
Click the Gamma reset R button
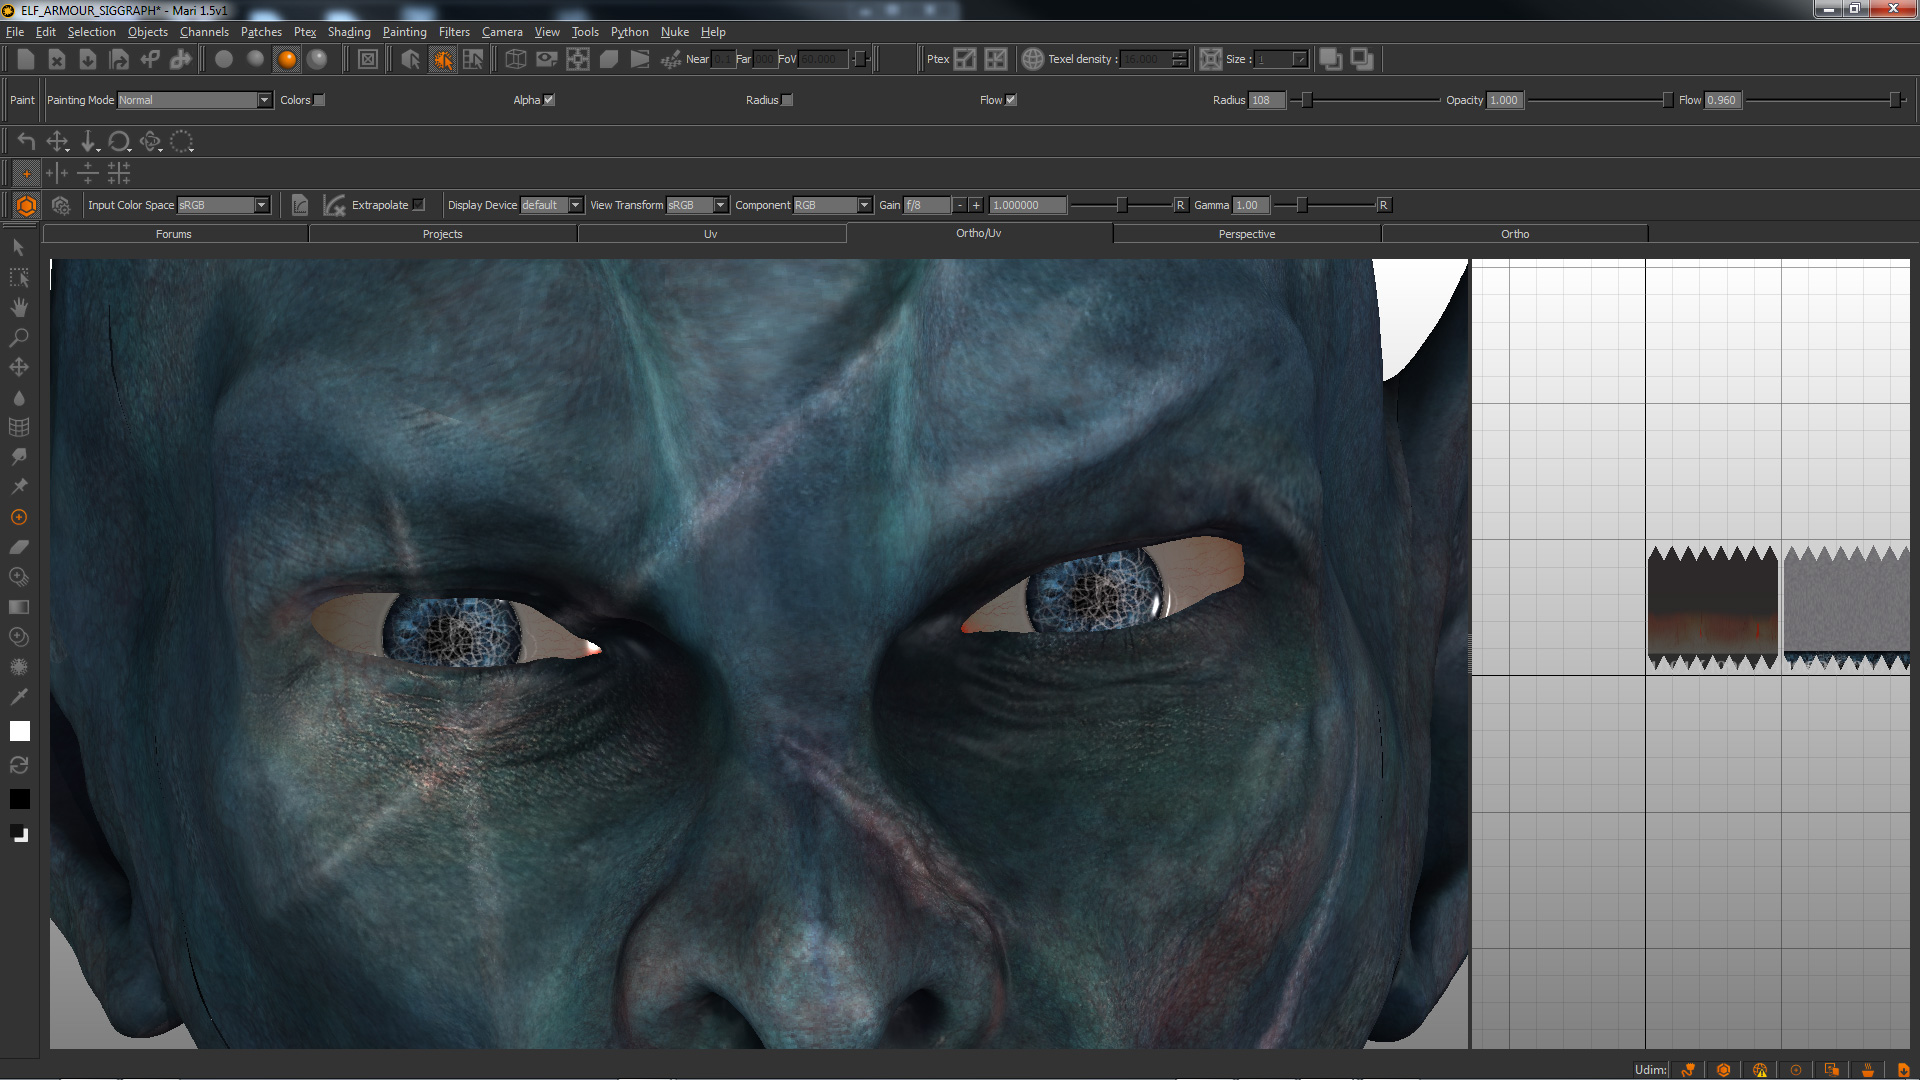click(1384, 205)
